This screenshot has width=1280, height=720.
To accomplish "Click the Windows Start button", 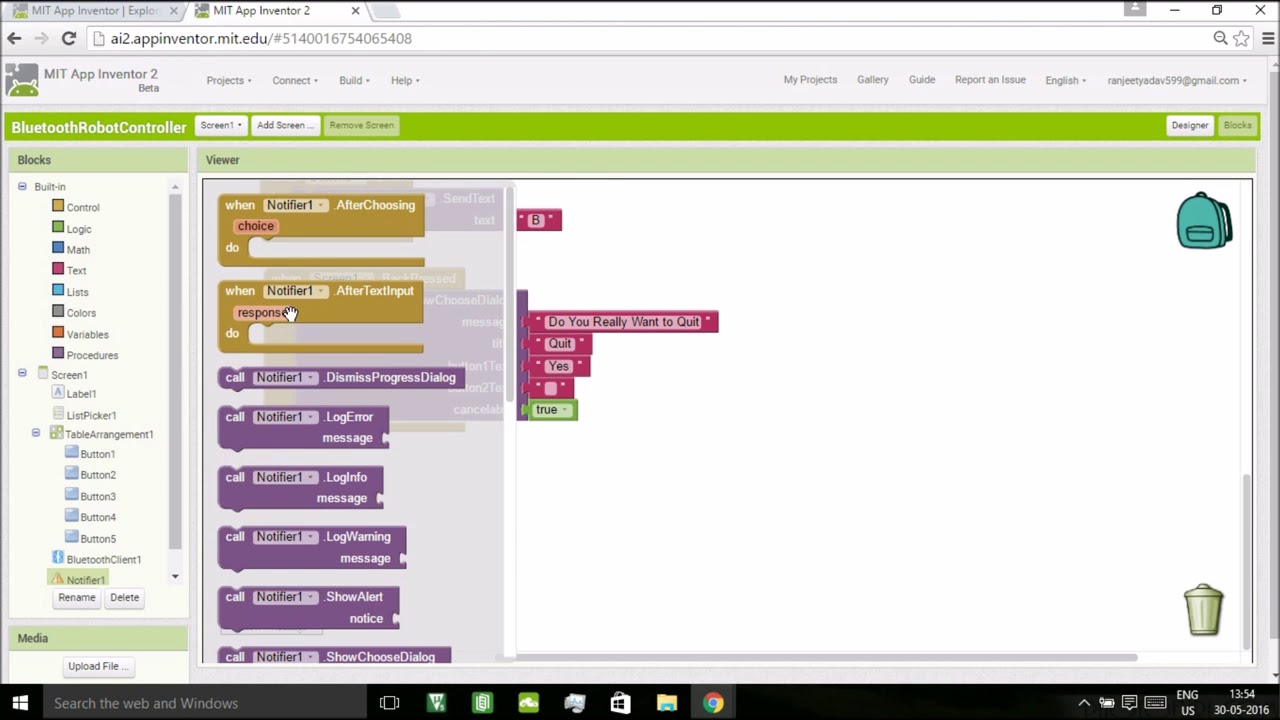I will coord(20,703).
